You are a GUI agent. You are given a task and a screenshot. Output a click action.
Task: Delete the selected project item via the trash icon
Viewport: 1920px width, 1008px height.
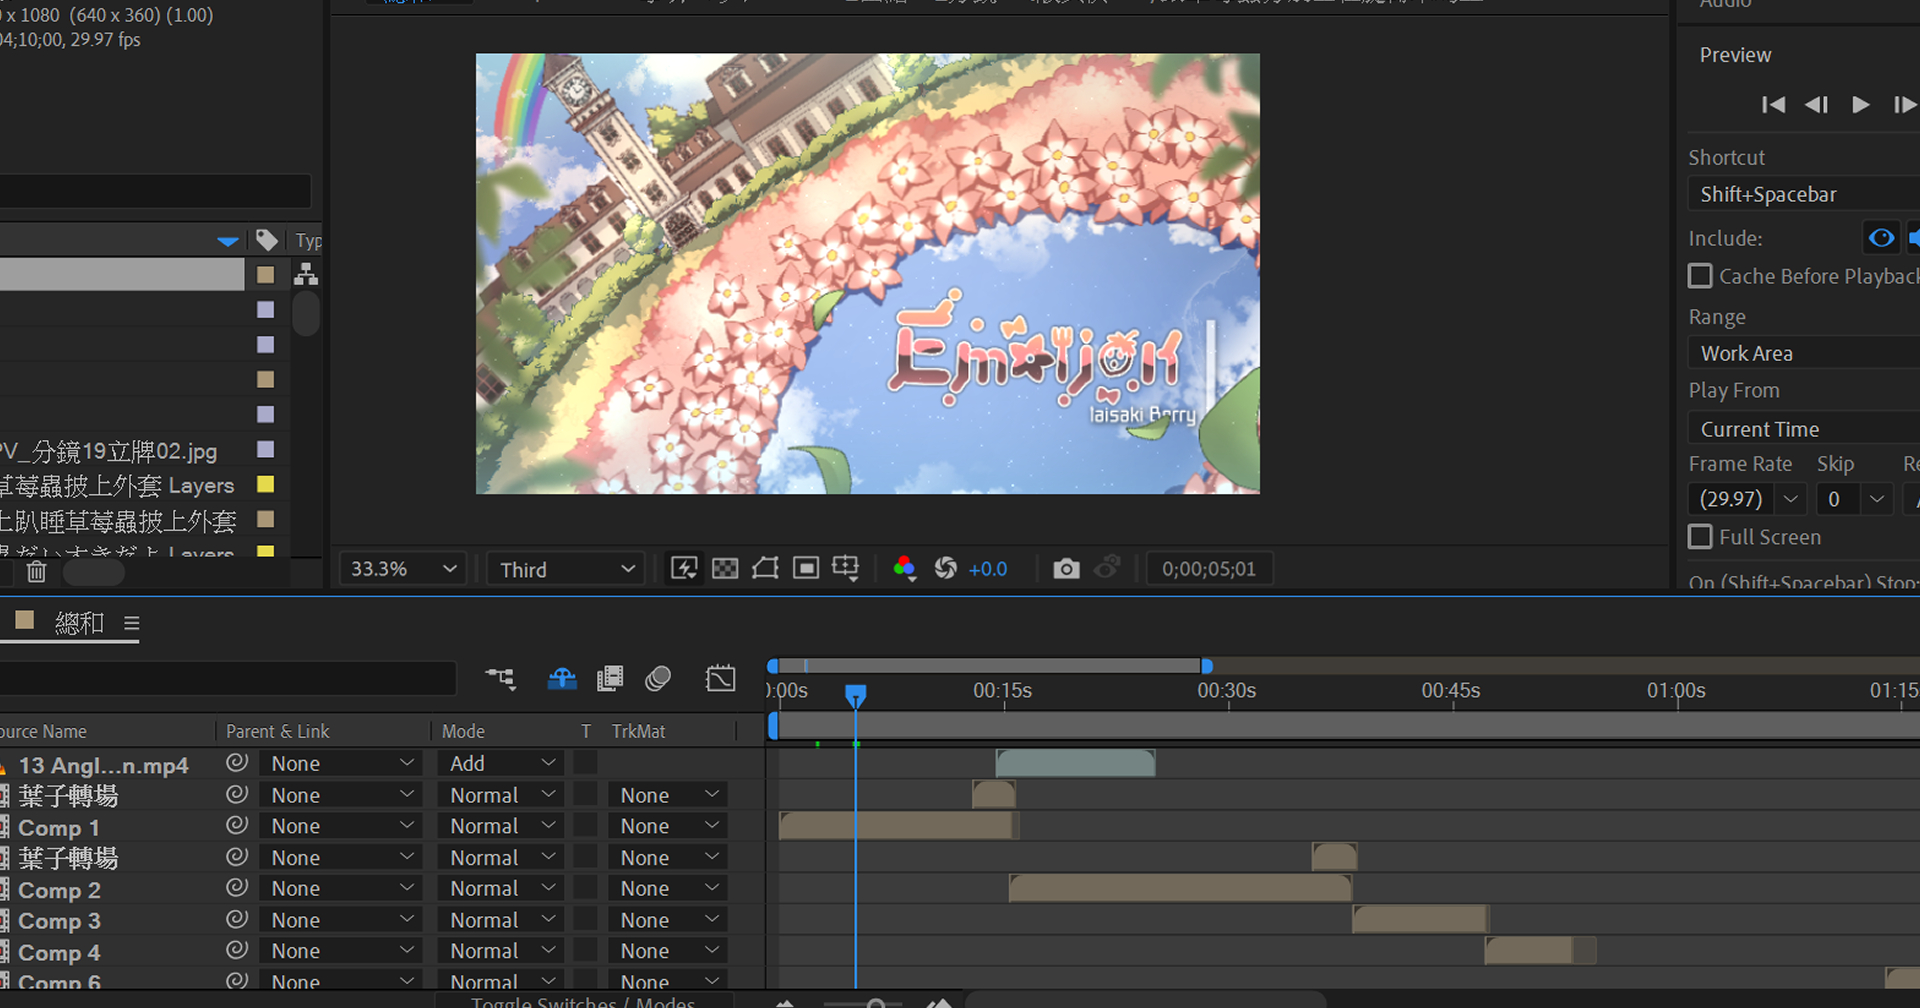37,572
